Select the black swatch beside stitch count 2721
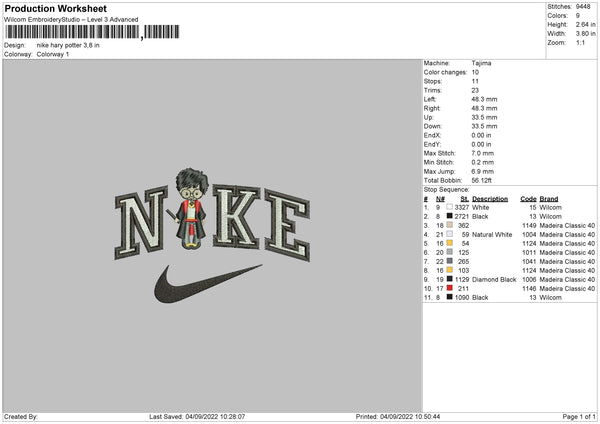 pyautogui.click(x=450, y=216)
